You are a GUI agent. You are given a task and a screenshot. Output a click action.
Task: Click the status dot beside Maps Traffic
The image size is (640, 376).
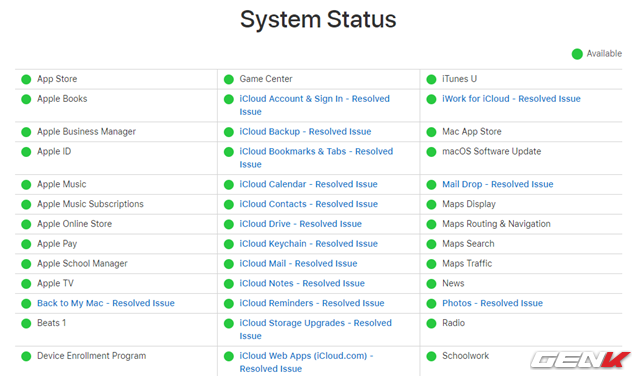click(431, 264)
